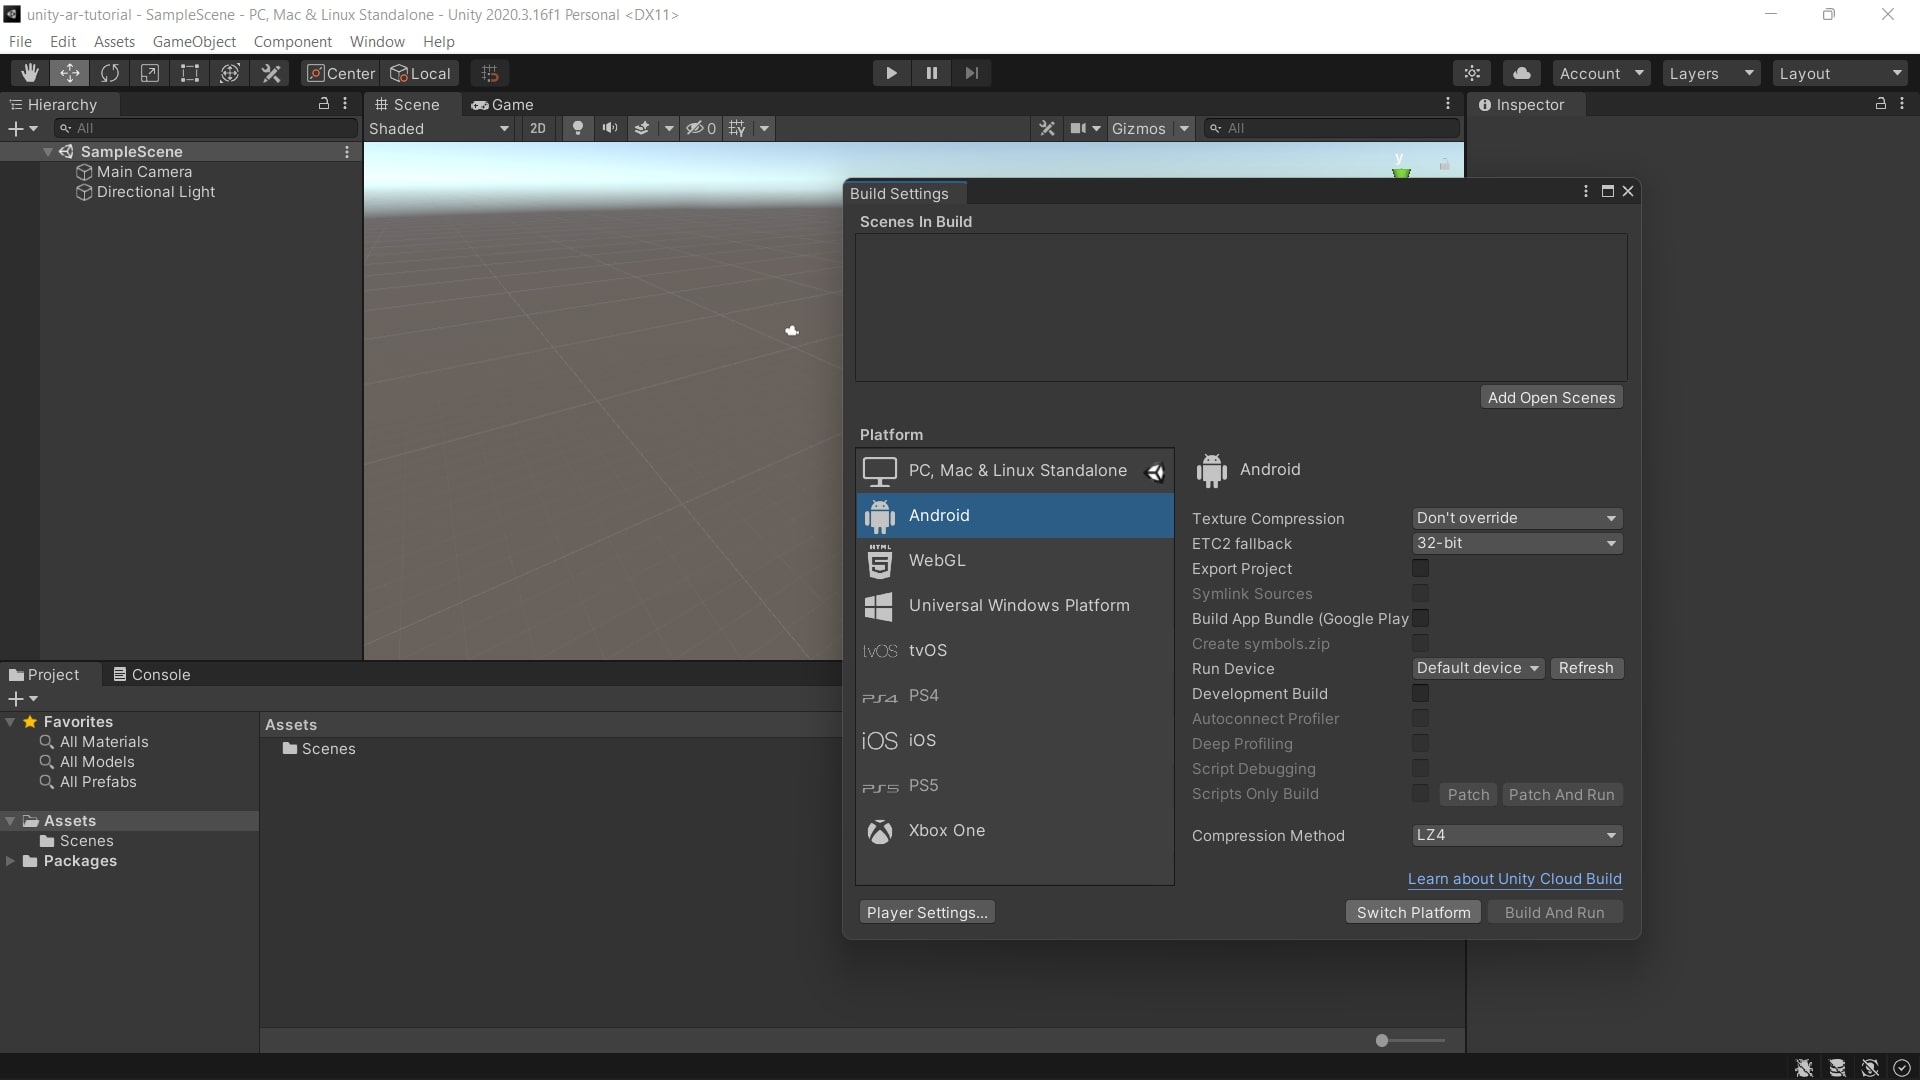Image resolution: width=1920 pixels, height=1080 pixels.
Task: Open the Component menu
Action: [292, 41]
